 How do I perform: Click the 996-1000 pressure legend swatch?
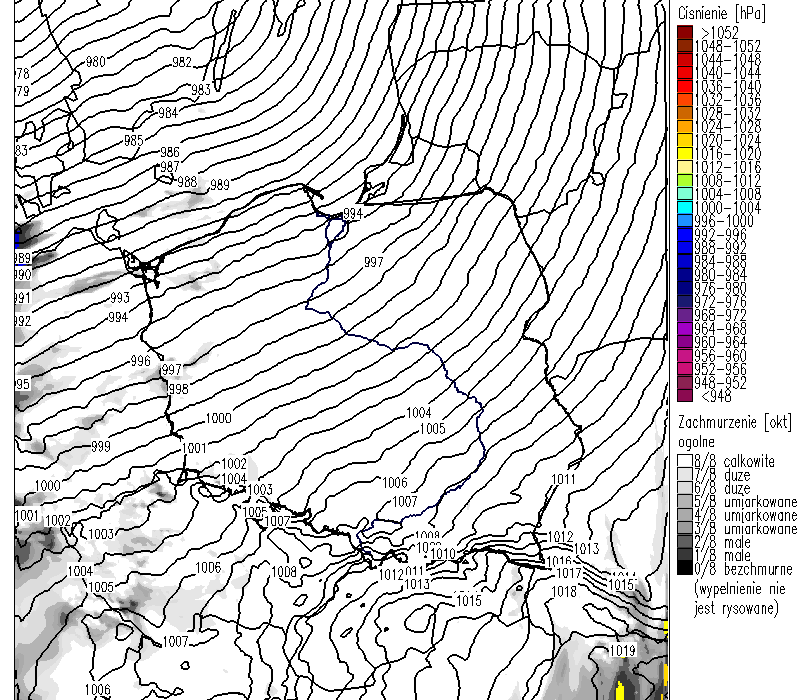point(684,221)
